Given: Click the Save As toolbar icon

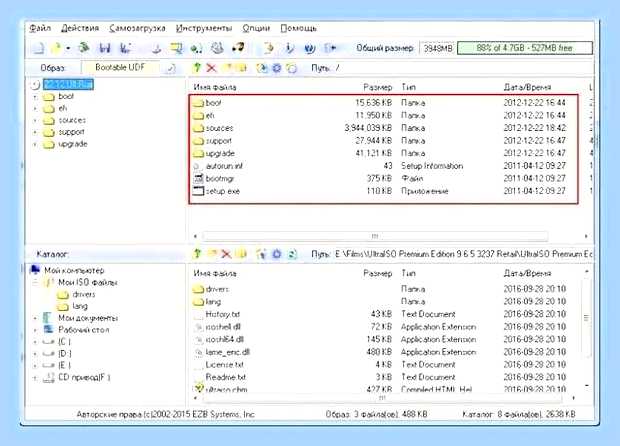Looking at the screenshot, I should tap(126, 48).
